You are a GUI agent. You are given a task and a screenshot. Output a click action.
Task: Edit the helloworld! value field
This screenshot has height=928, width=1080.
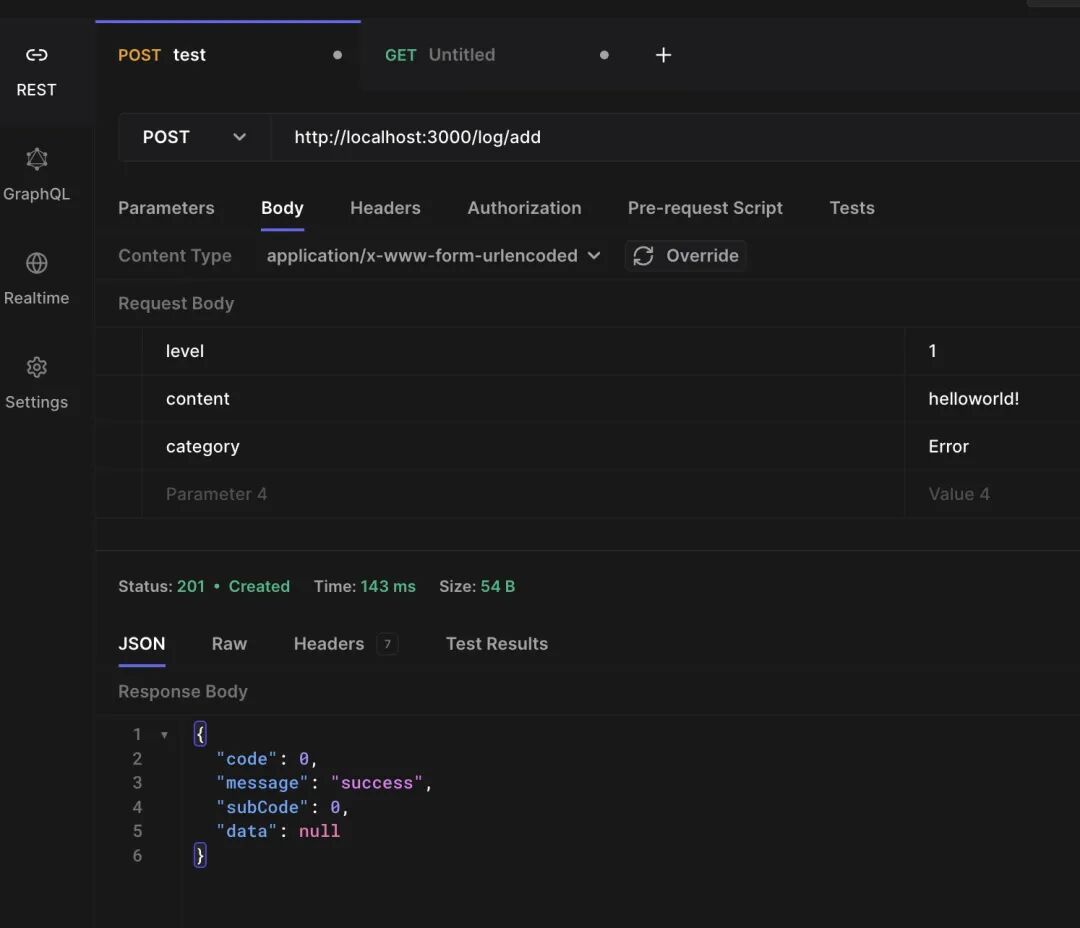[x=973, y=399]
